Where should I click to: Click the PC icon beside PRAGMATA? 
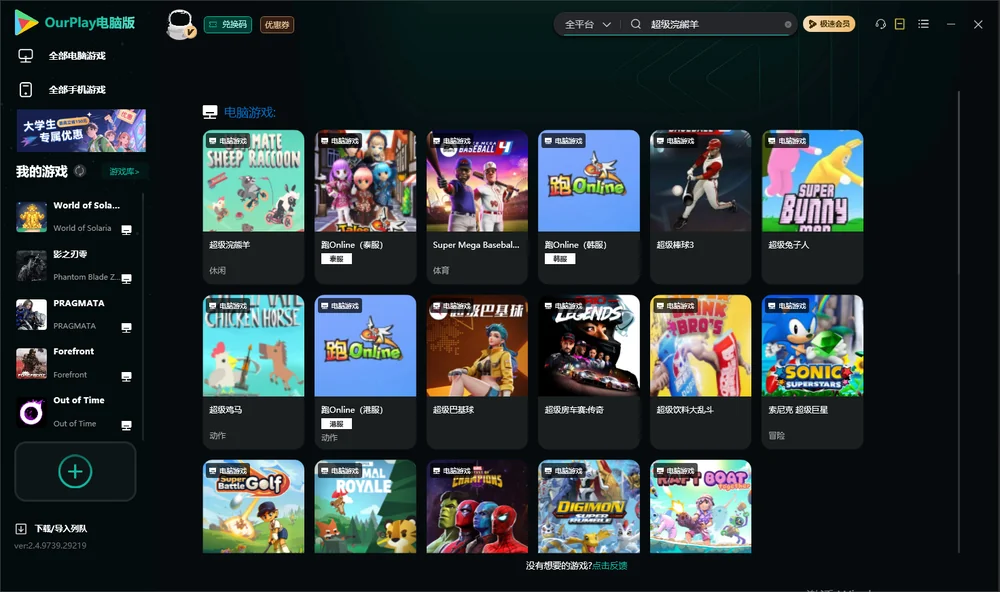point(126,328)
